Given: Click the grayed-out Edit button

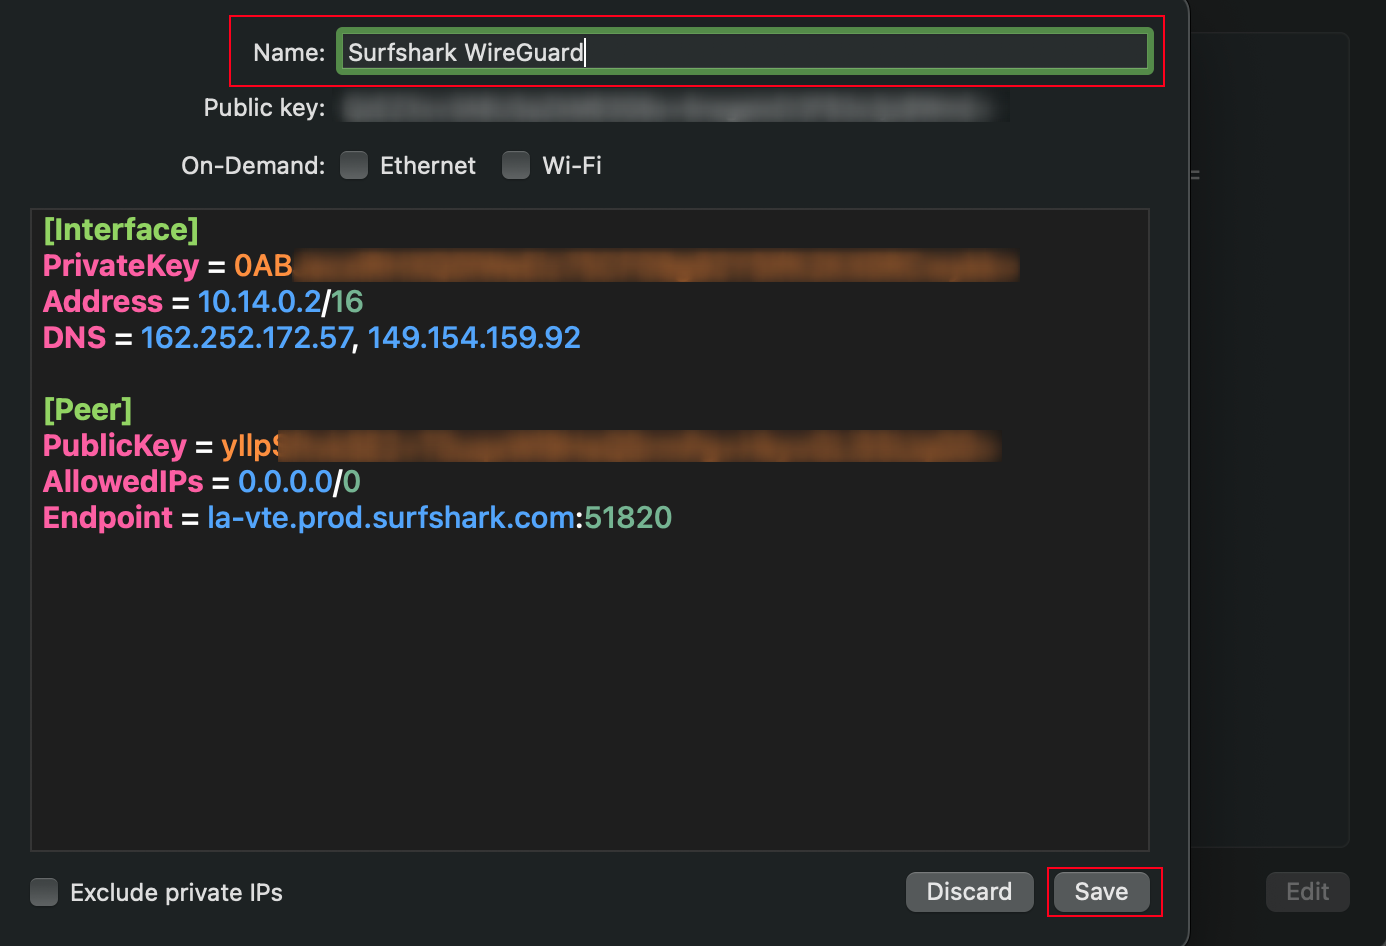Looking at the screenshot, I should point(1307,892).
